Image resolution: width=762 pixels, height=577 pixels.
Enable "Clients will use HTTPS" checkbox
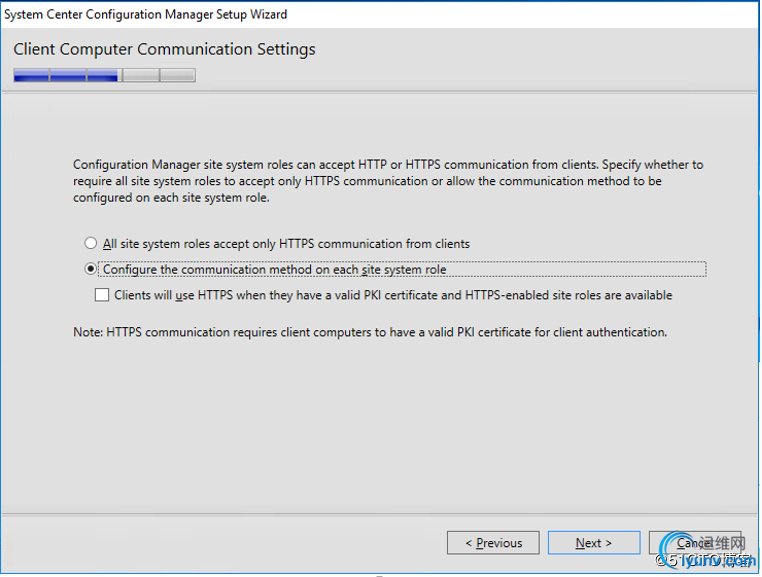pos(102,295)
